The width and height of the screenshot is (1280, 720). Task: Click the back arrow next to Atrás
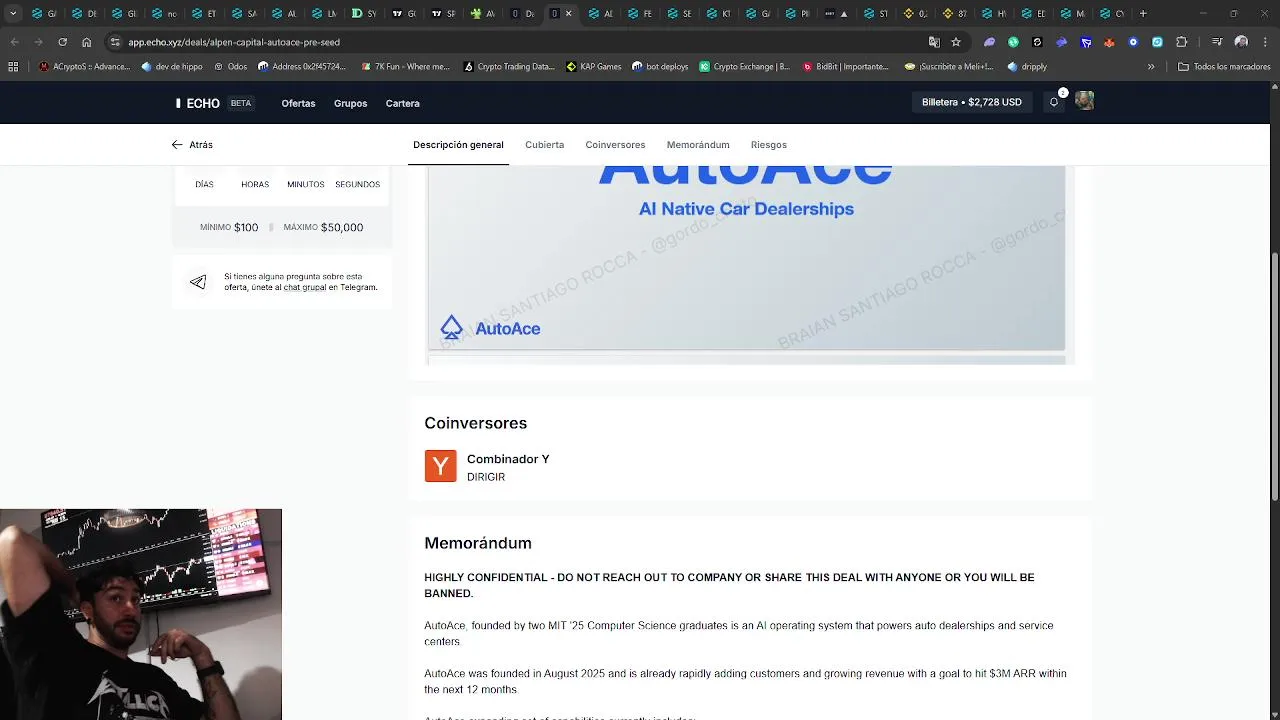click(x=177, y=145)
